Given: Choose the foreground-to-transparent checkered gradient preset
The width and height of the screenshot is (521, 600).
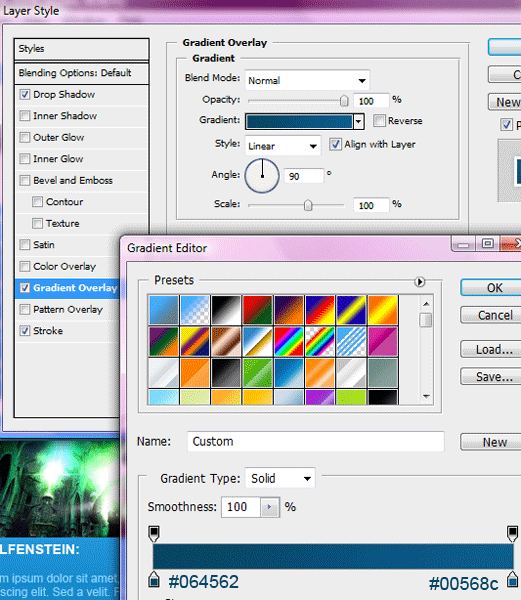Looking at the screenshot, I should 195,310.
